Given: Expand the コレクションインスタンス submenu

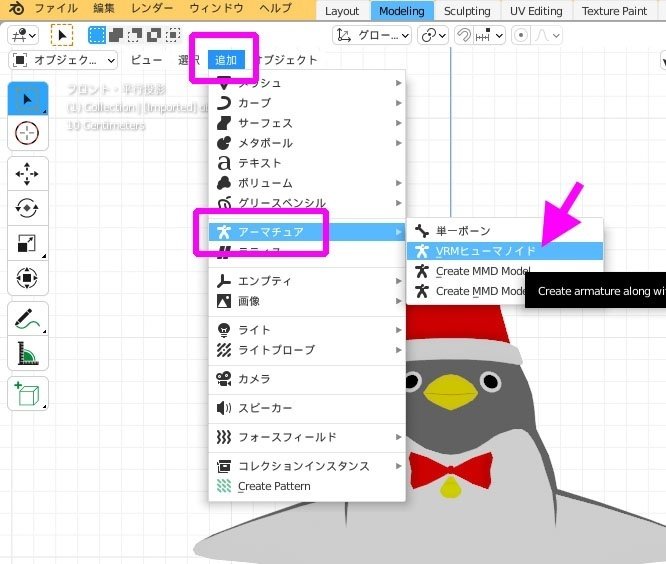Looking at the screenshot, I should pyautogui.click(x=307, y=466).
